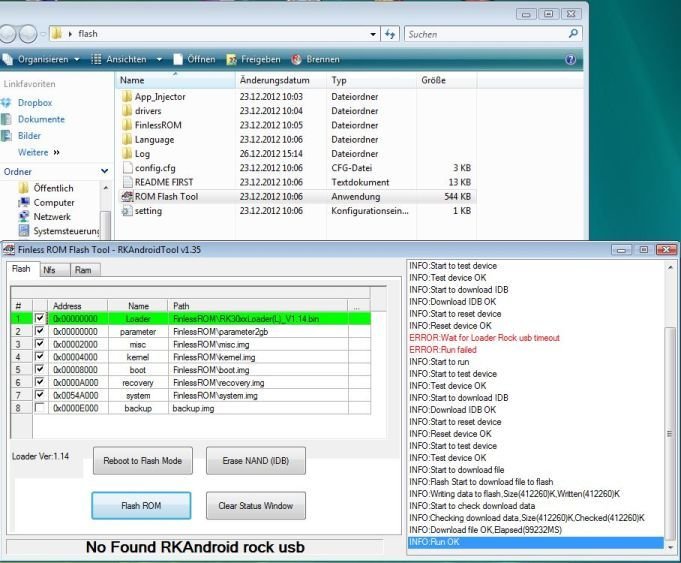The width and height of the screenshot is (681, 563).
Task: Click the Flash ROM button
Action: pyautogui.click(x=141, y=506)
